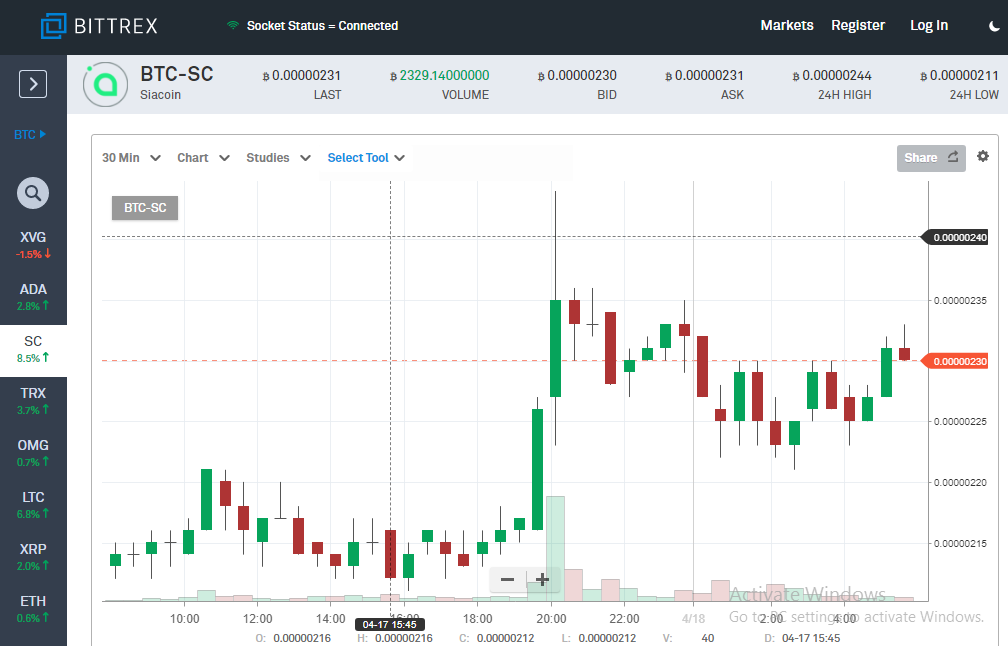
Task: Select XVG market in sidebar
Action: 33,246
